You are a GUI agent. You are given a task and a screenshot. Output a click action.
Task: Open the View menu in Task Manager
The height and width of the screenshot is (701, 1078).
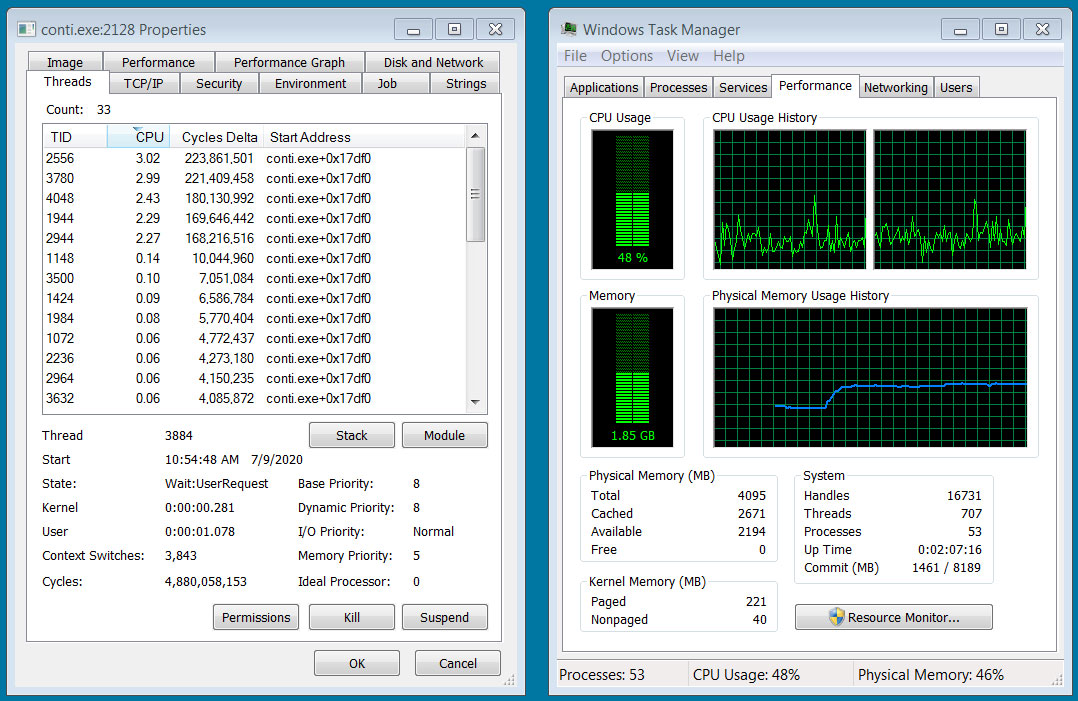(x=683, y=56)
